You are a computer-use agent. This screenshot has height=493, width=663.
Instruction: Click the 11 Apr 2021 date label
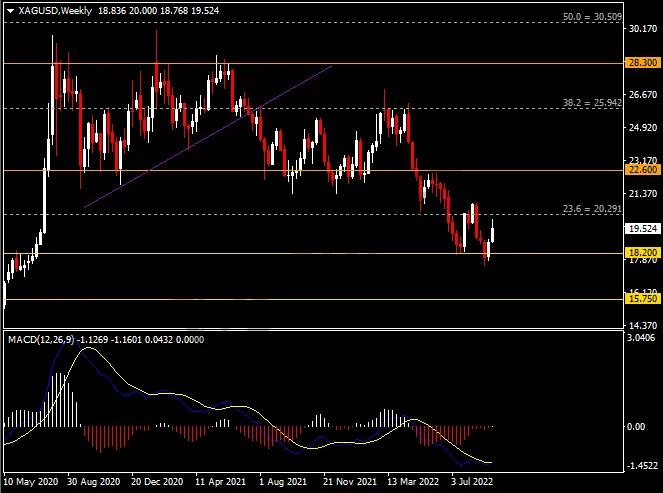pyautogui.click(x=223, y=481)
